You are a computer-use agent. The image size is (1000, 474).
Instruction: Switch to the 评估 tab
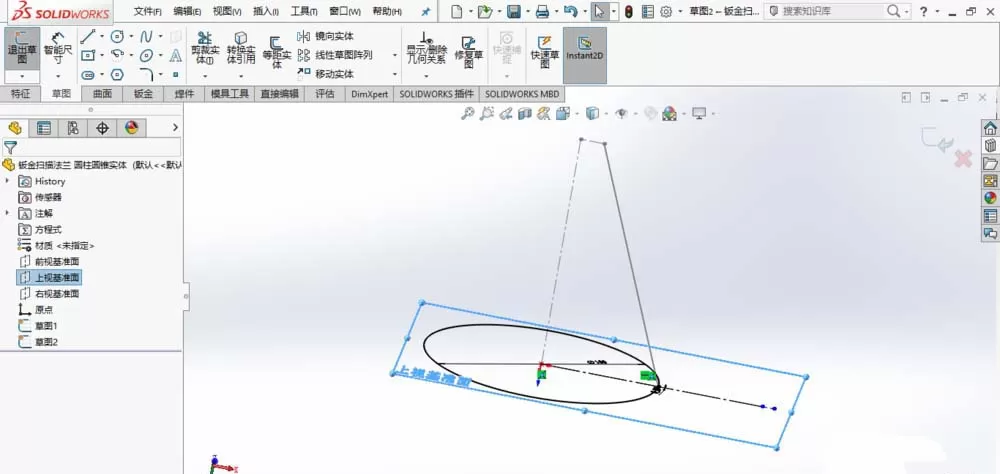[x=325, y=94]
